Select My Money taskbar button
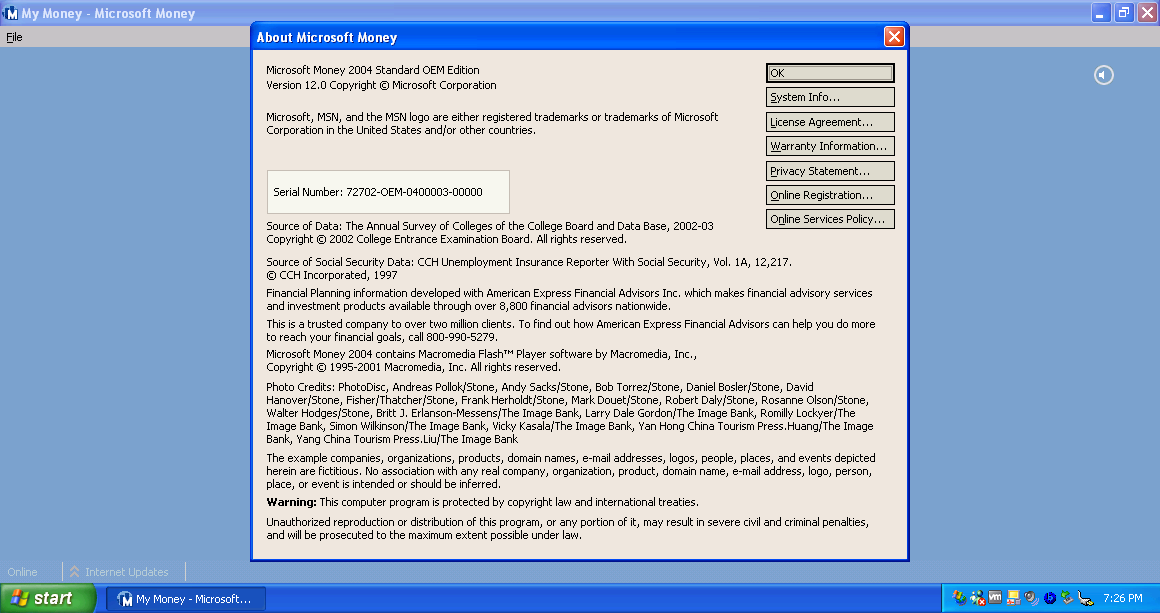1160x613 pixels. pos(186,599)
